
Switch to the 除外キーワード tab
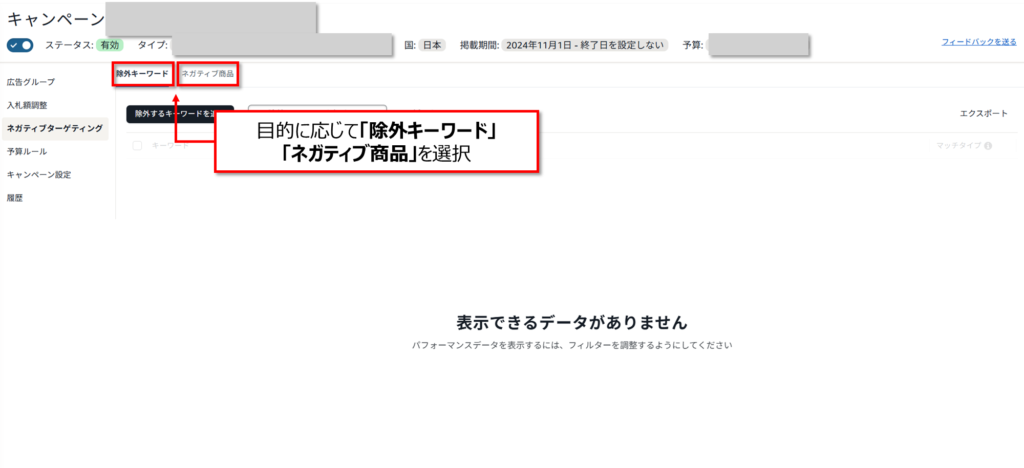click(x=142, y=74)
